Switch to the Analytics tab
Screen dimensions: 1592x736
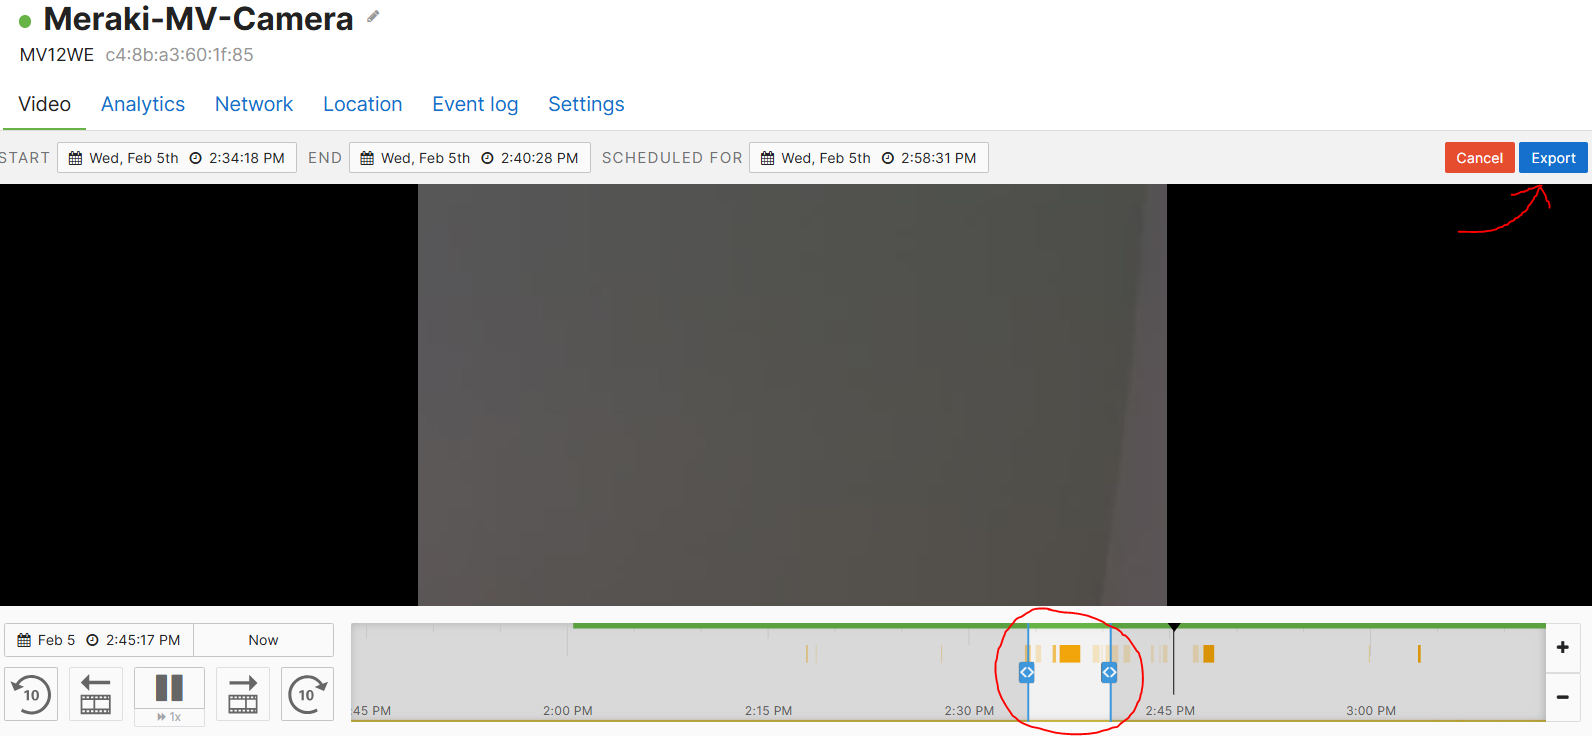coord(143,104)
